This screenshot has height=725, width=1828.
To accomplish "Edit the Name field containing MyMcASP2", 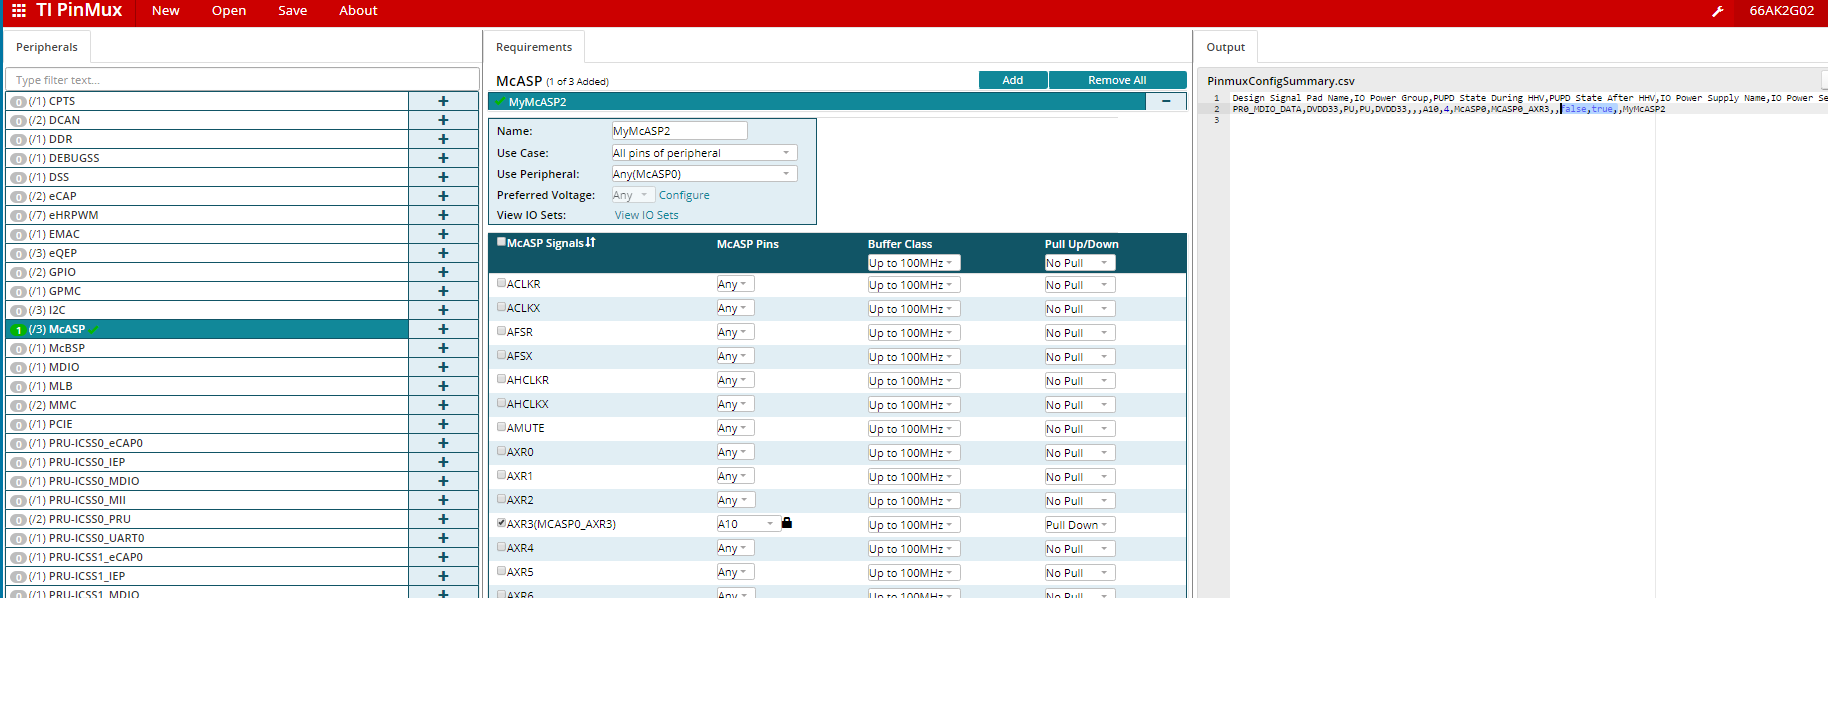I will [679, 131].
